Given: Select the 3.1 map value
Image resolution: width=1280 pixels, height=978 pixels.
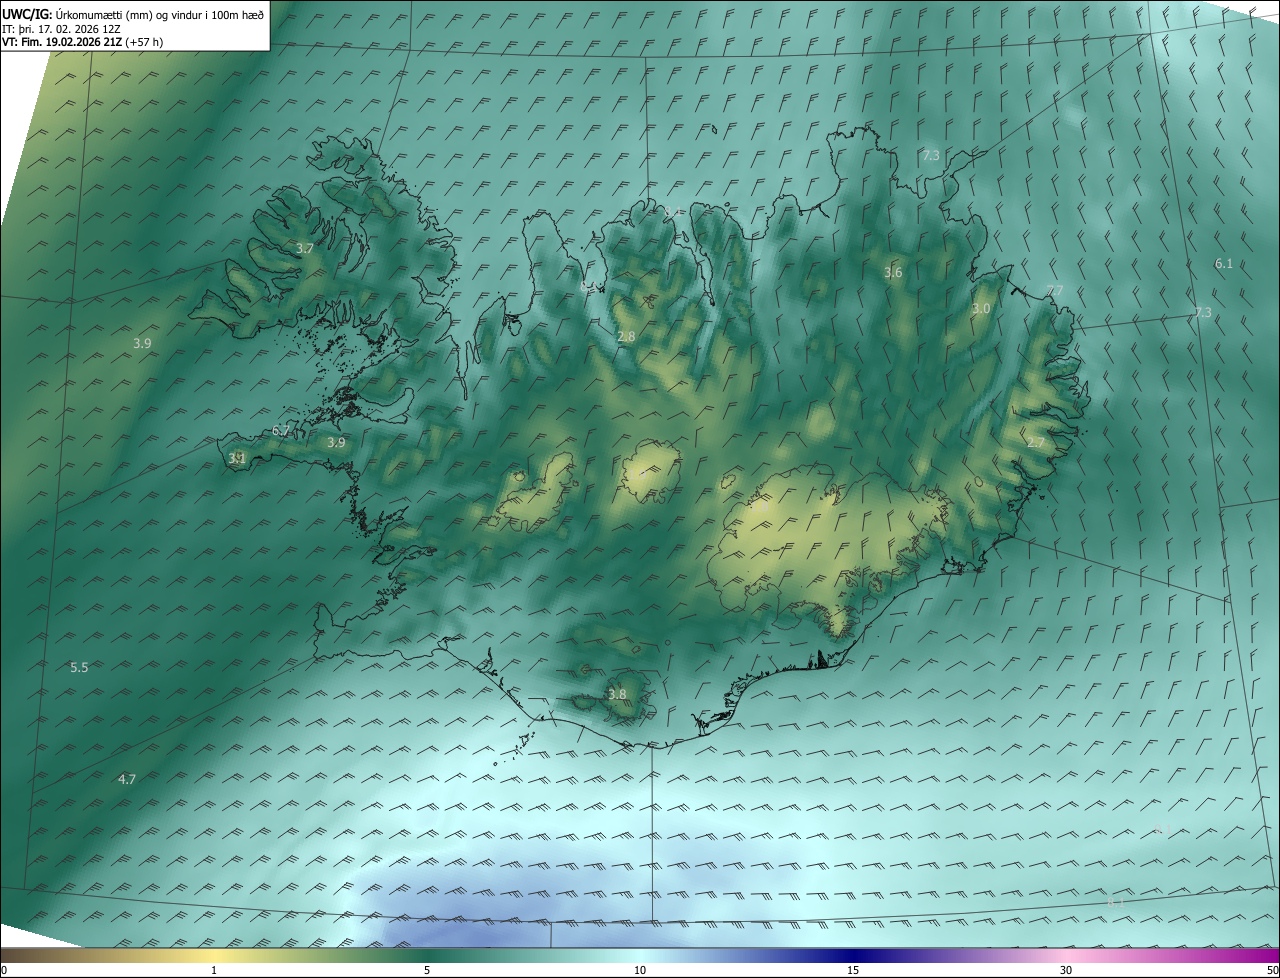Looking at the screenshot, I should pyautogui.click(x=237, y=458).
